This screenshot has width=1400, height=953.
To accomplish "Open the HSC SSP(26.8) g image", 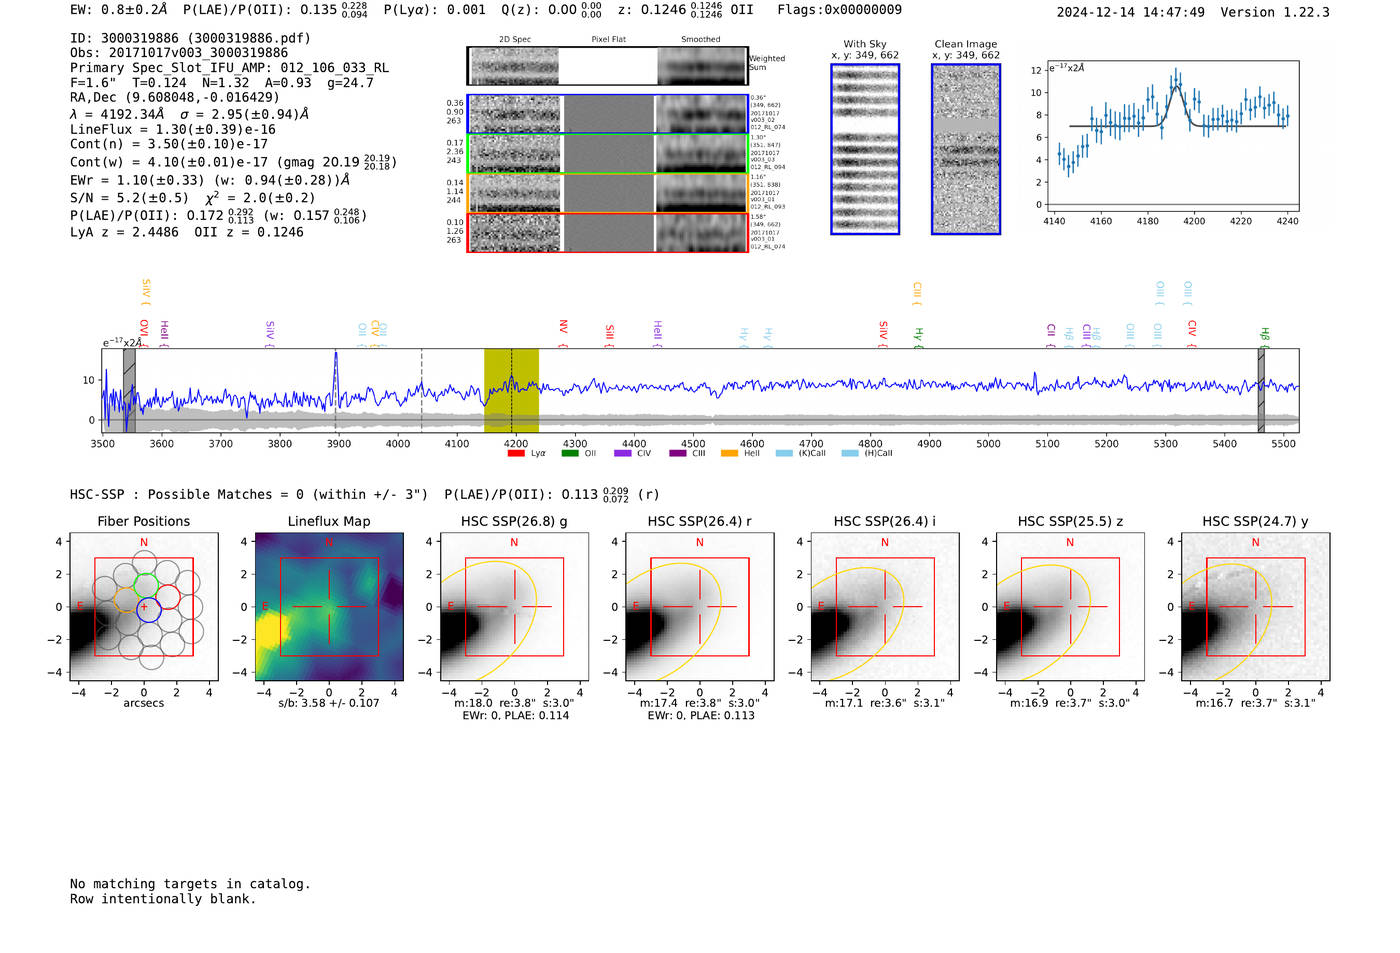I will (x=514, y=606).
